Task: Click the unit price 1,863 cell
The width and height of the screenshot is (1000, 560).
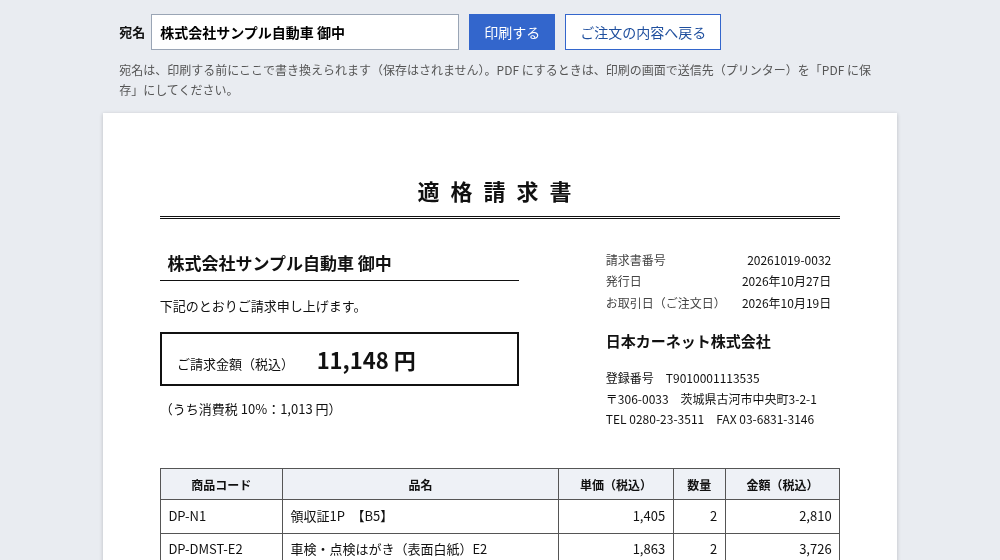Action: [x=616, y=547]
